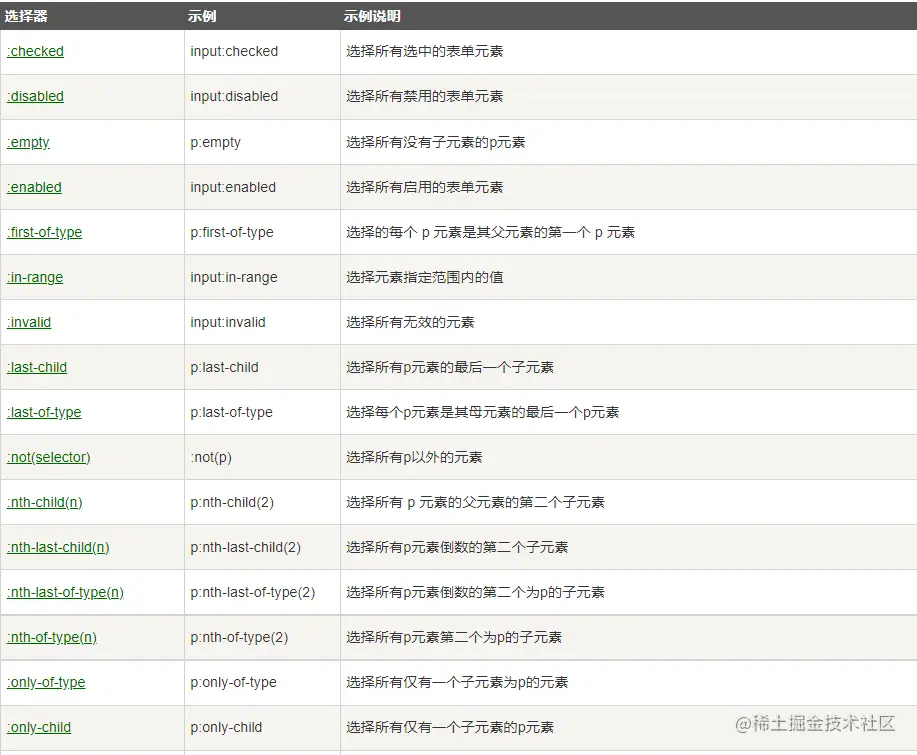
Task: Select the p:nth-last-child(2) example cell
Action: click(x=263, y=547)
